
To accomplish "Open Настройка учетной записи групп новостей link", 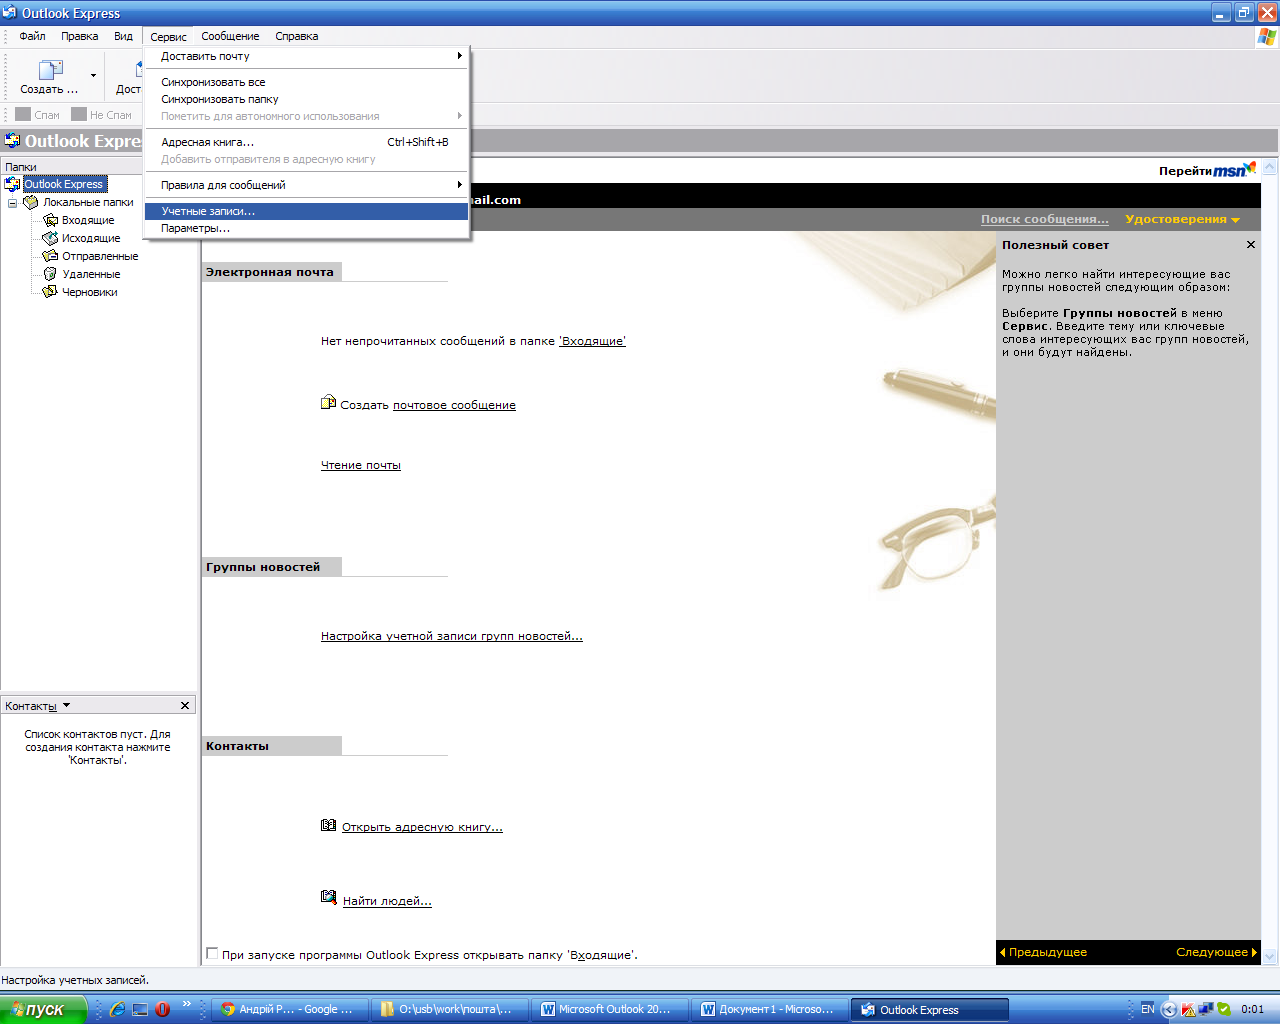I will [x=451, y=636].
